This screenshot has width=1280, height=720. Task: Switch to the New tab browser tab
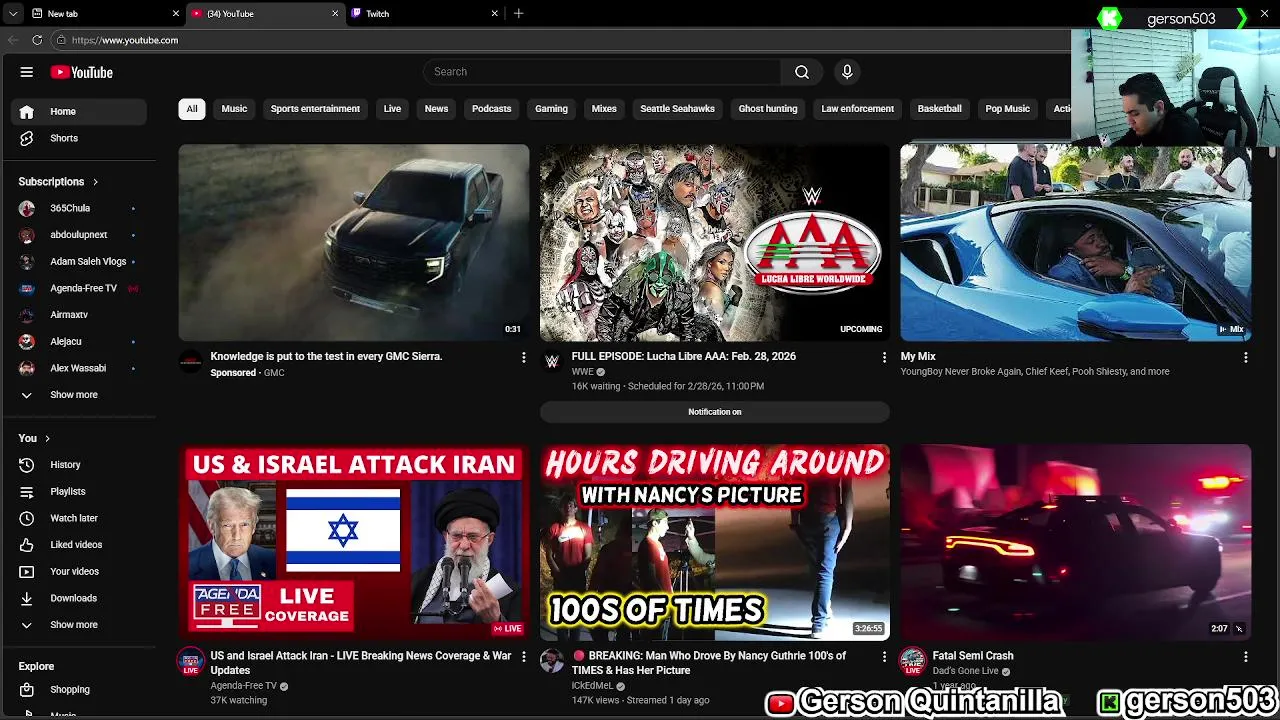point(105,14)
